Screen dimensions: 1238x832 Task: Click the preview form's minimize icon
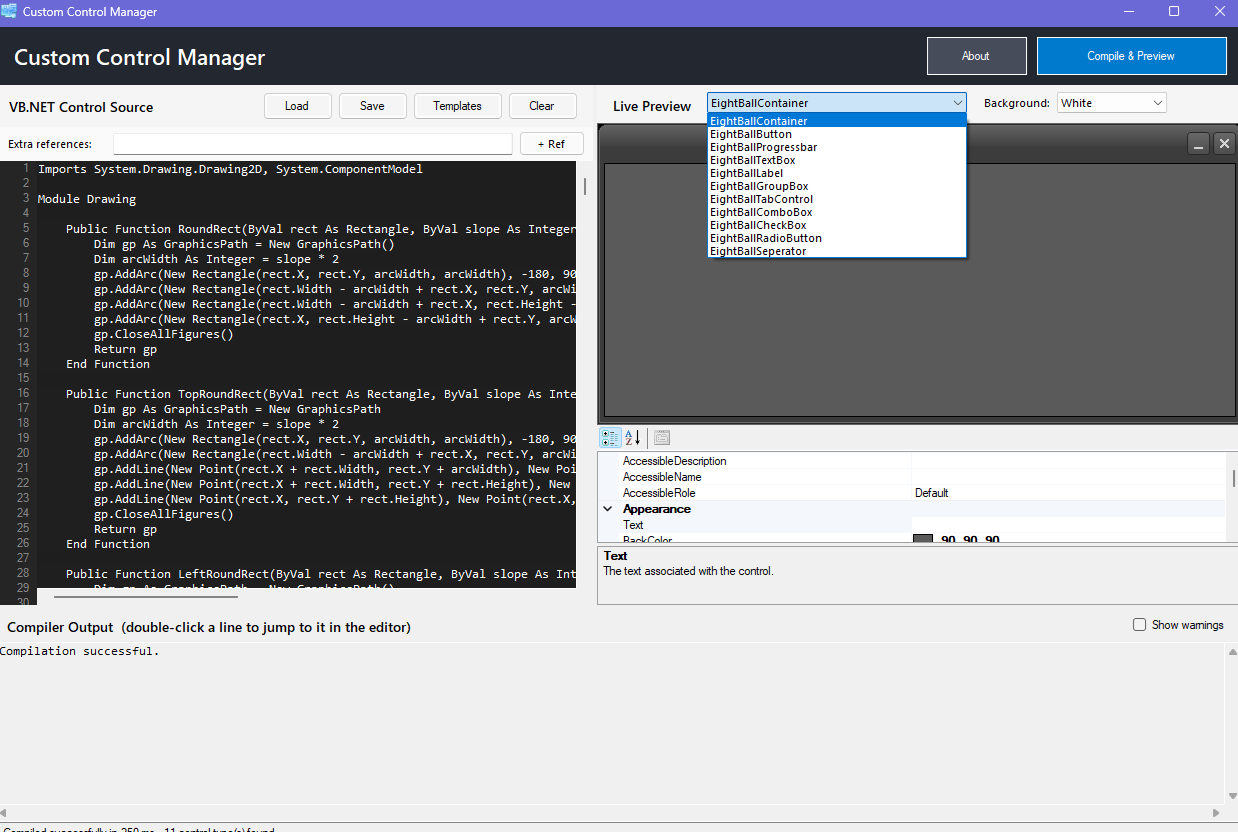tap(1199, 144)
